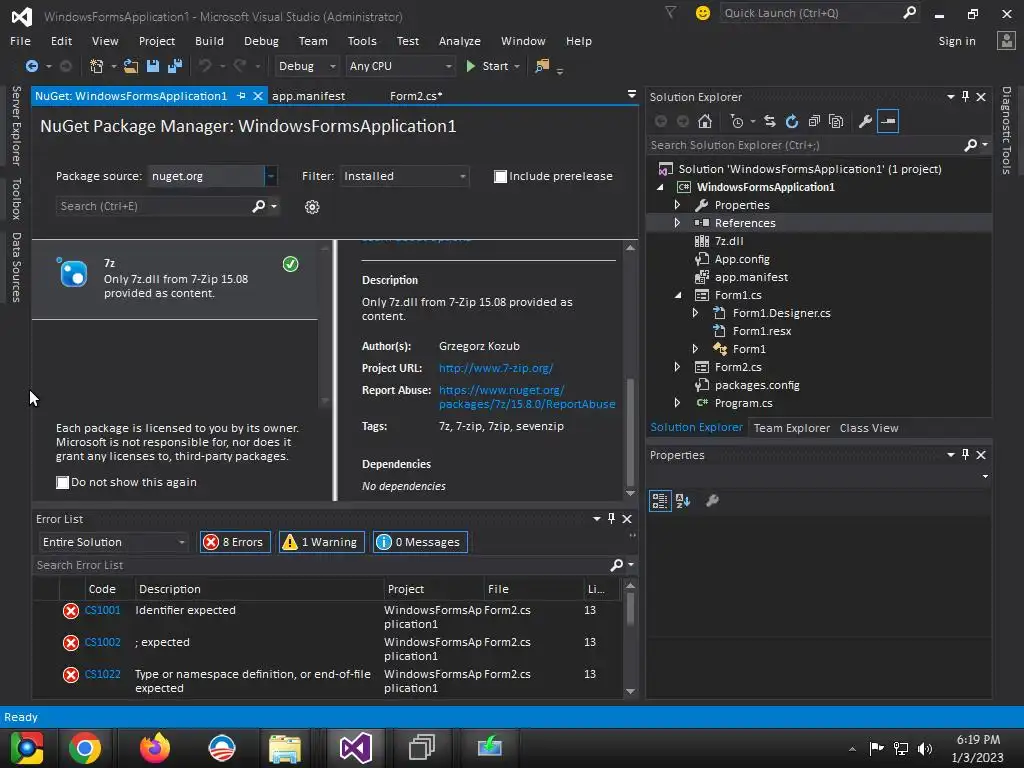Click the user account avatar icon

1006,41
